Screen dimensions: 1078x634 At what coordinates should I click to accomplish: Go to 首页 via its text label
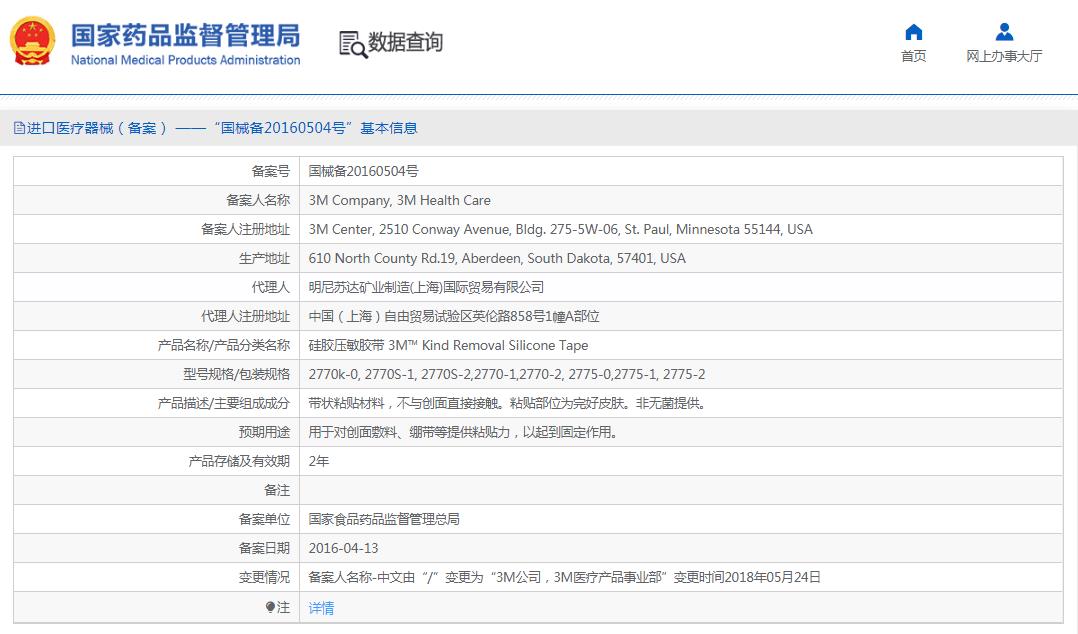[913, 57]
